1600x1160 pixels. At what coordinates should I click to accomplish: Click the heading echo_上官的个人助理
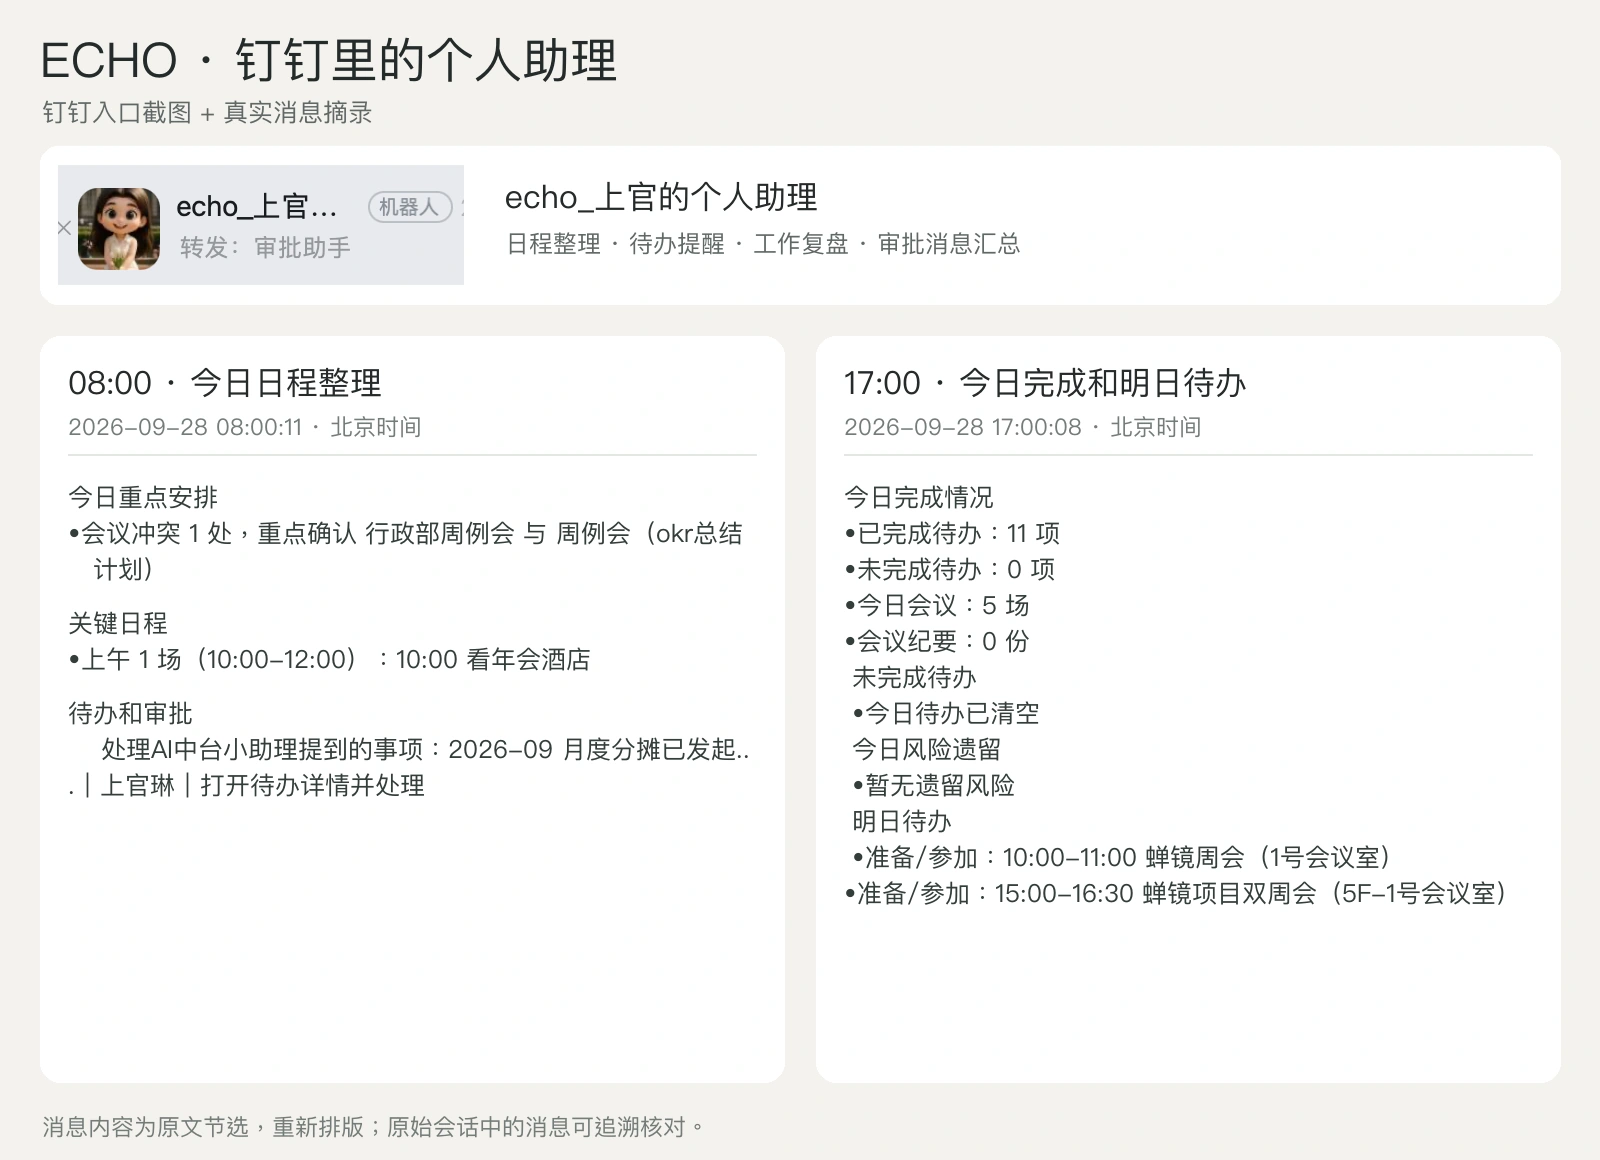coord(661,197)
